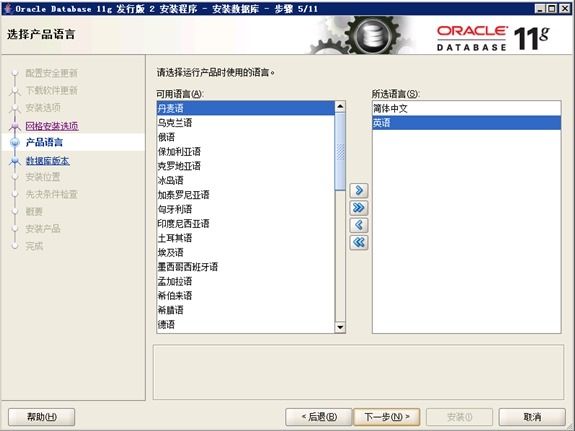Click the 先决条件检查 step in sidebar
The image size is (575, 431).
[51, 194]
